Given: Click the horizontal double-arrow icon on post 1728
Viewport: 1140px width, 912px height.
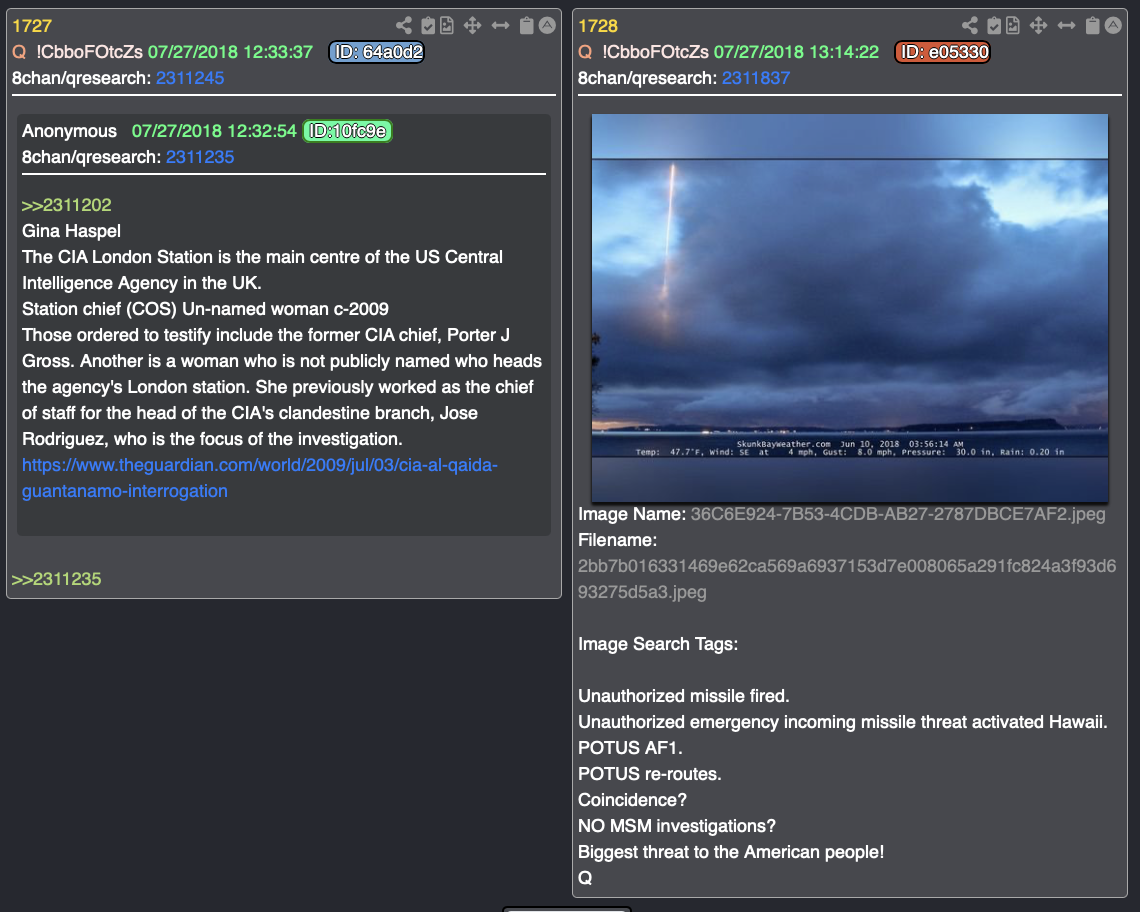Looking at the screenshot, I should click(1067, 25).
